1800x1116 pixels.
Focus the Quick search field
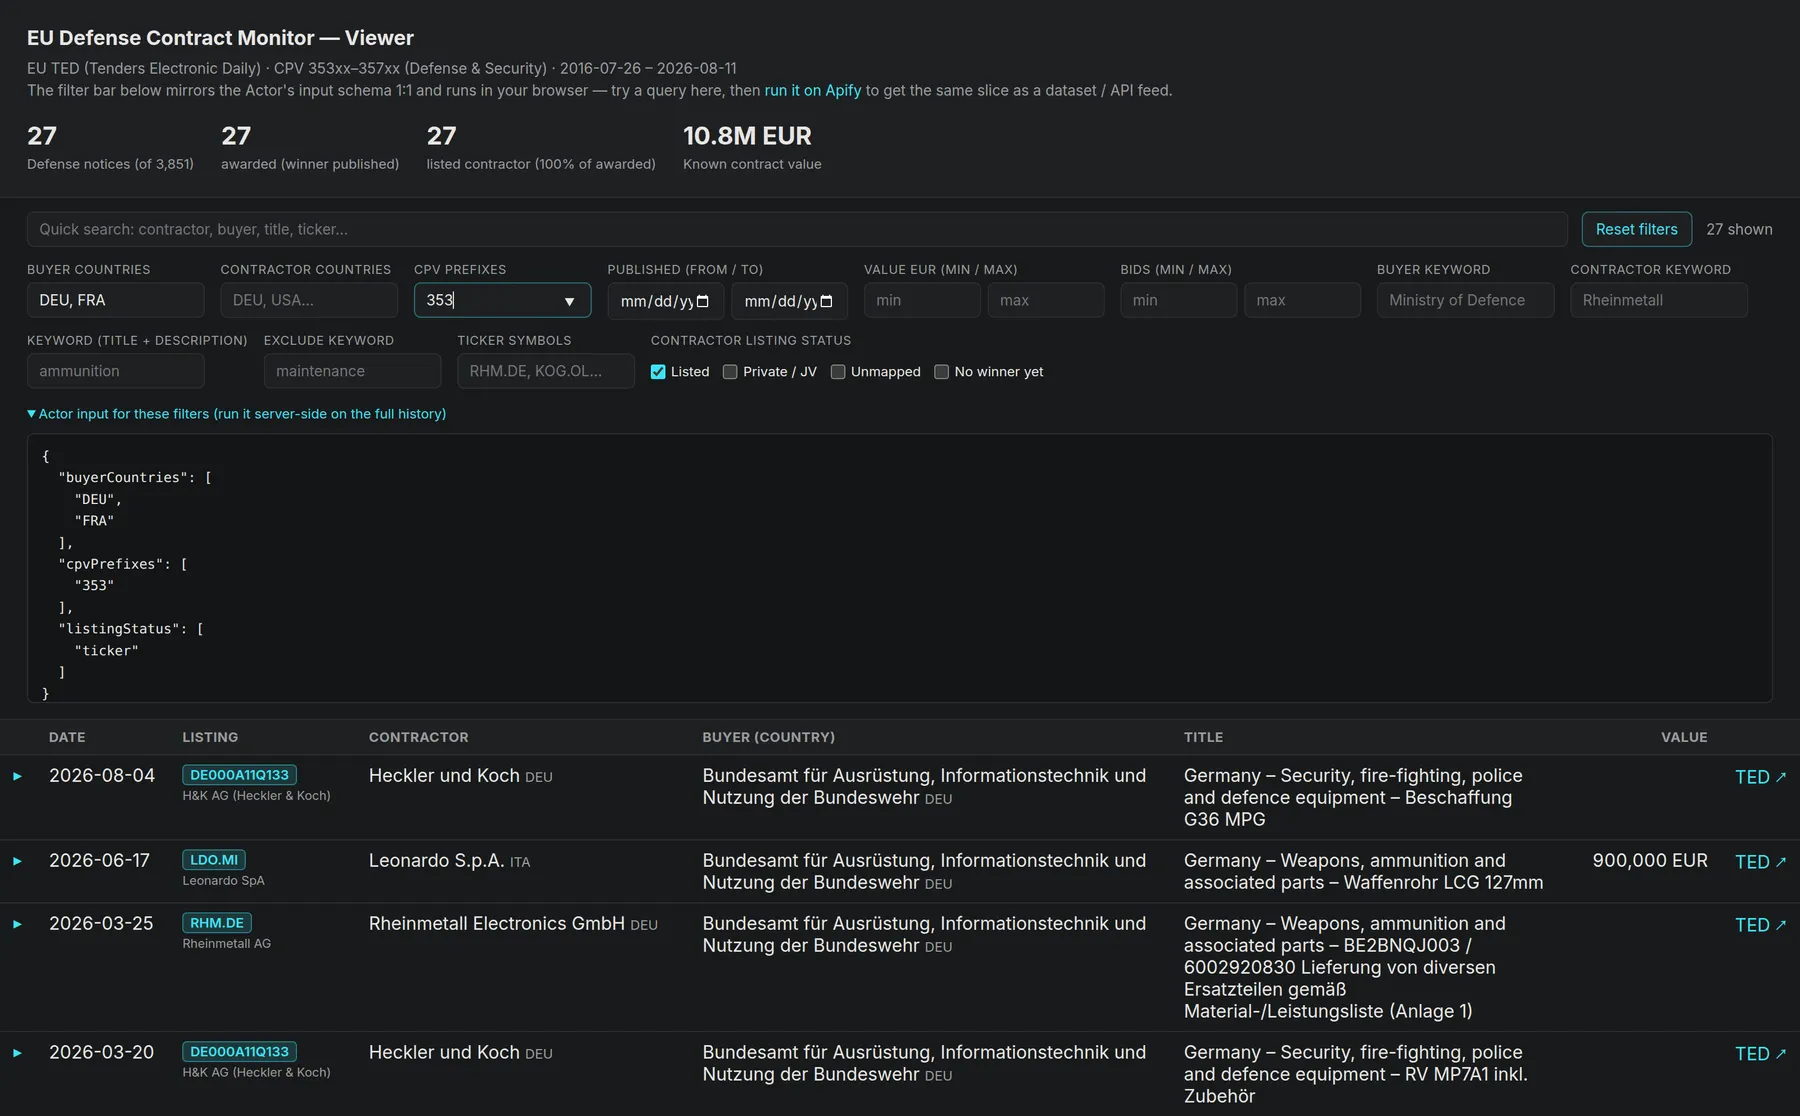797,229
